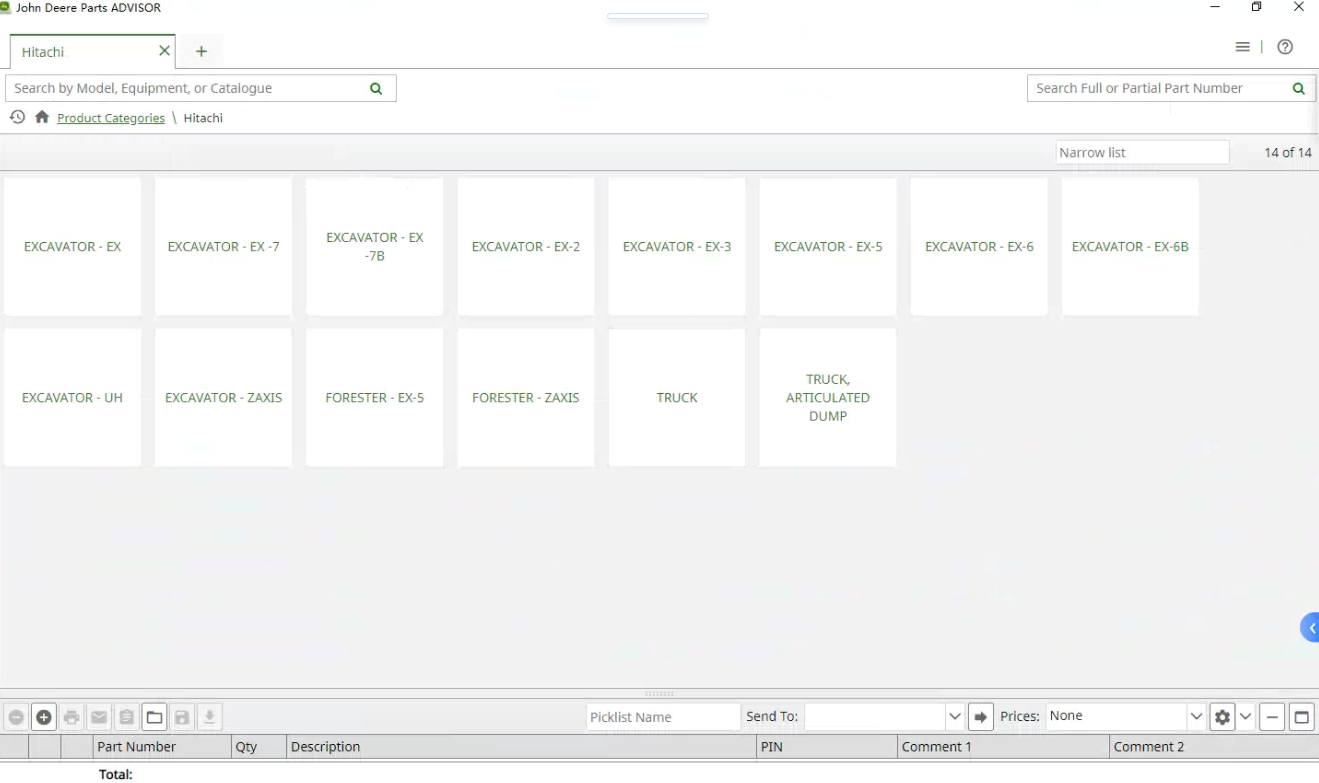Click the clipboard icon in picklist toolbar
This screenshot has width=1319, height=783.
pos(126,717)
